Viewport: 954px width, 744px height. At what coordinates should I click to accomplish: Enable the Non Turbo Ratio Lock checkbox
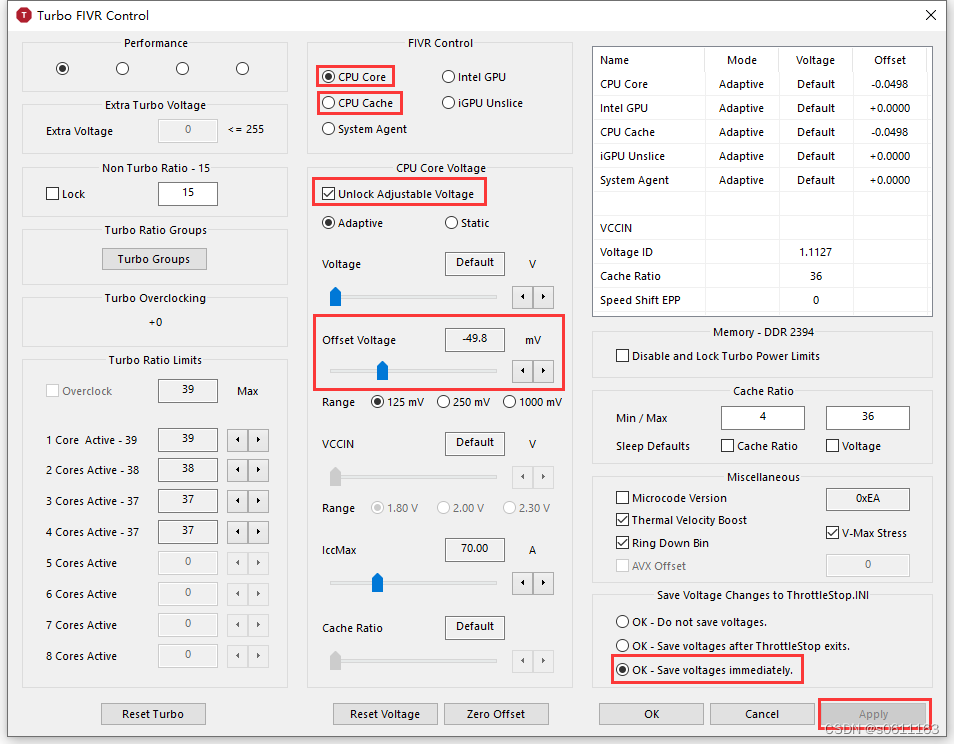pyautogui.click(x=52, y=194)
